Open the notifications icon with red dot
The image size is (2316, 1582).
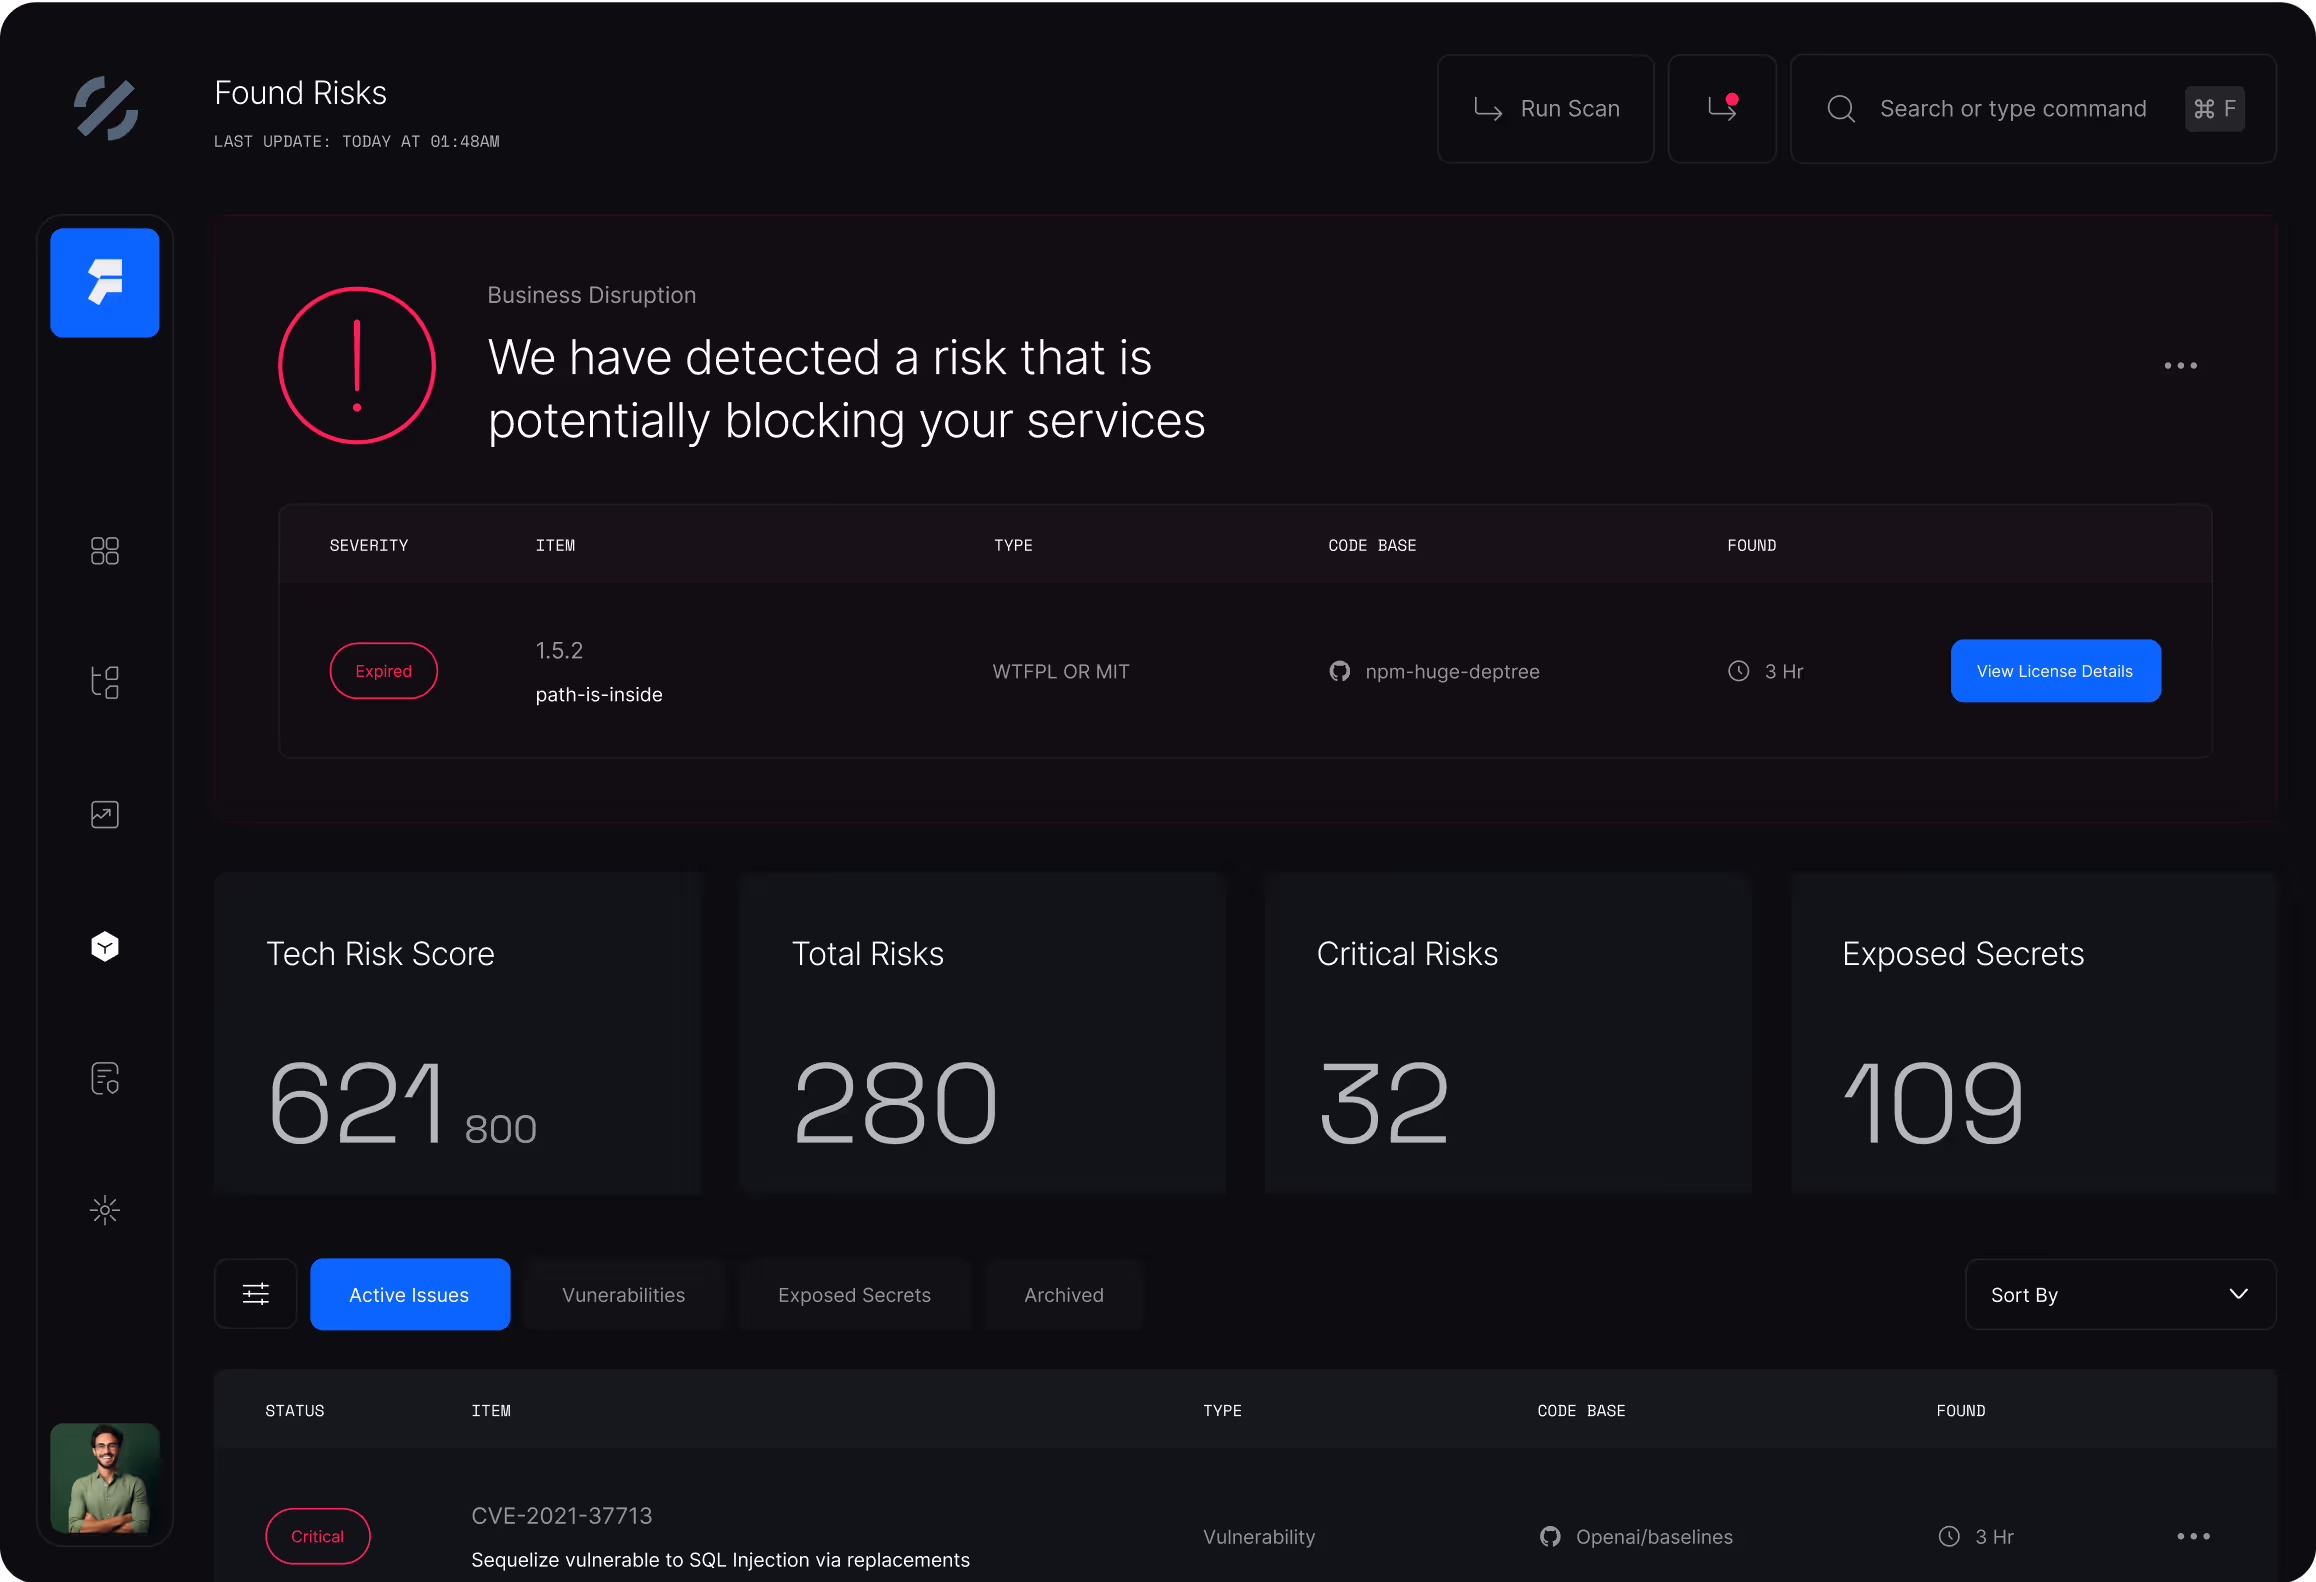[x=1722, y=109]
